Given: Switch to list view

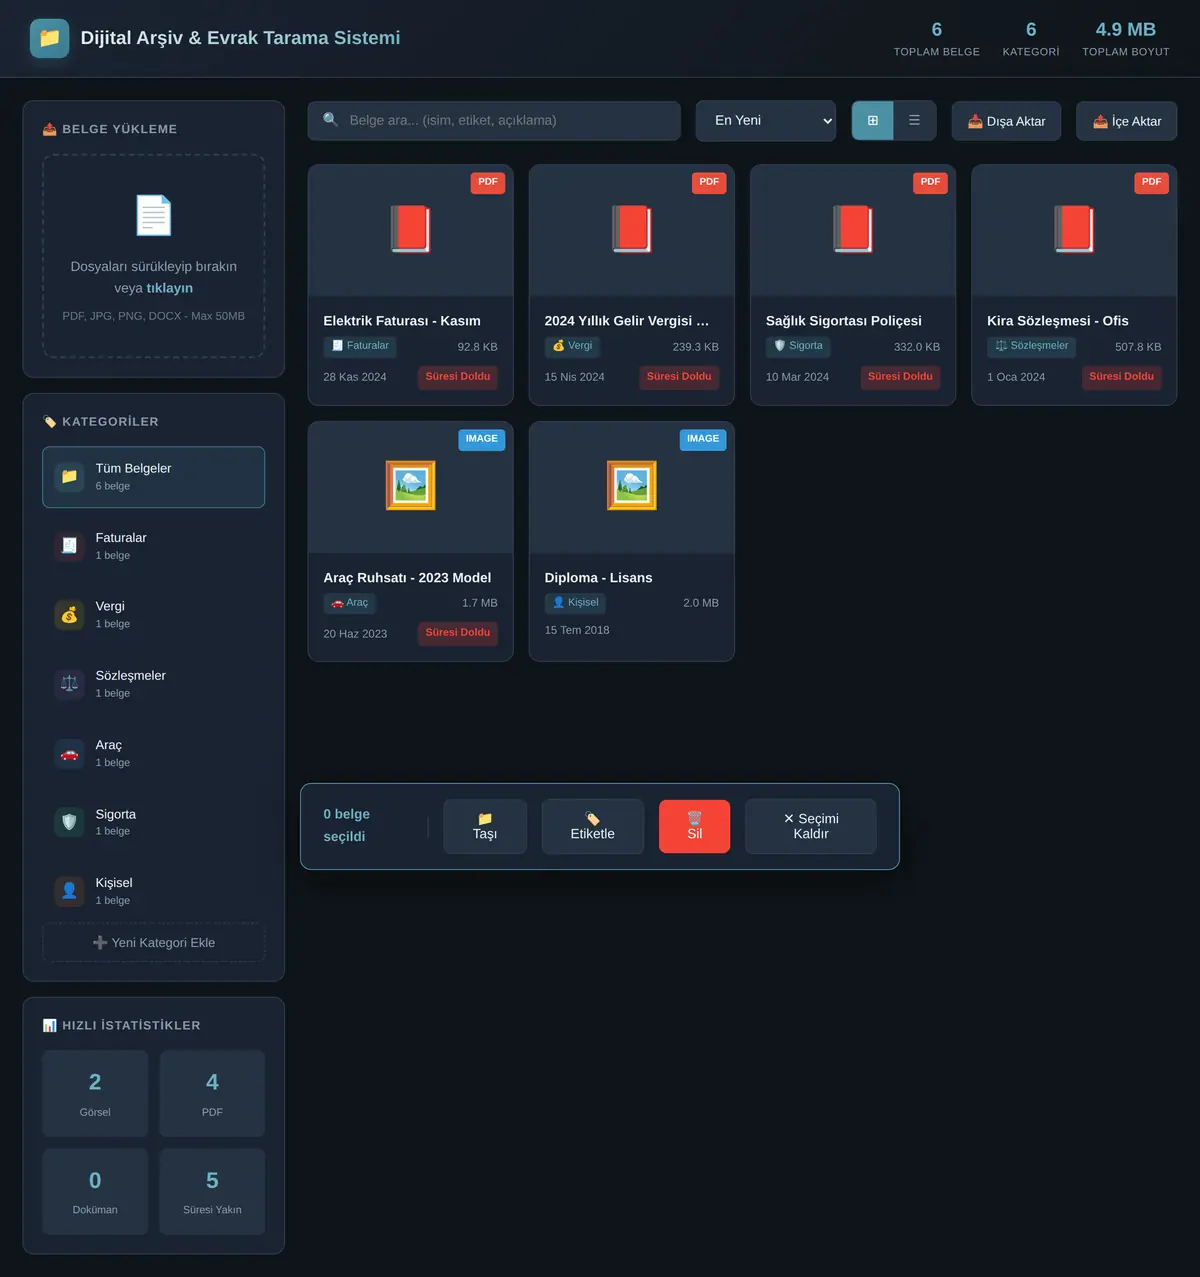Looking at the screenshot, I should click(x=914, y=120).
